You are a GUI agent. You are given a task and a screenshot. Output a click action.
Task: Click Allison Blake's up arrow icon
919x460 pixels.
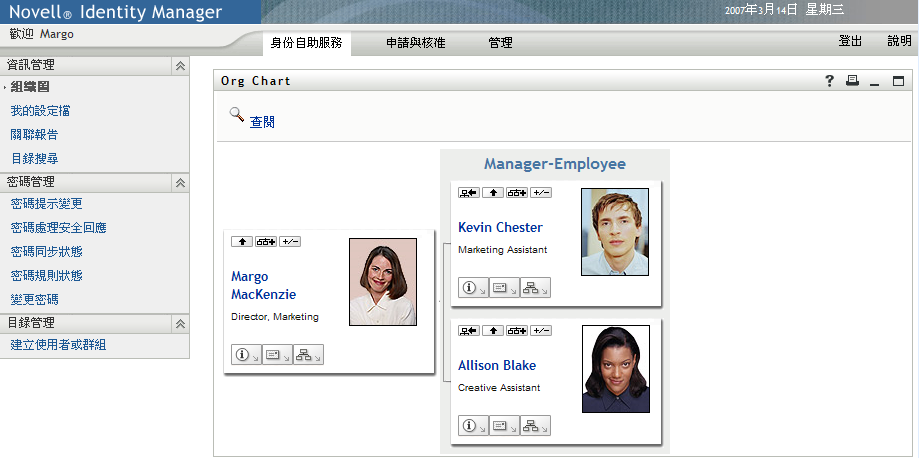point(493,330)
